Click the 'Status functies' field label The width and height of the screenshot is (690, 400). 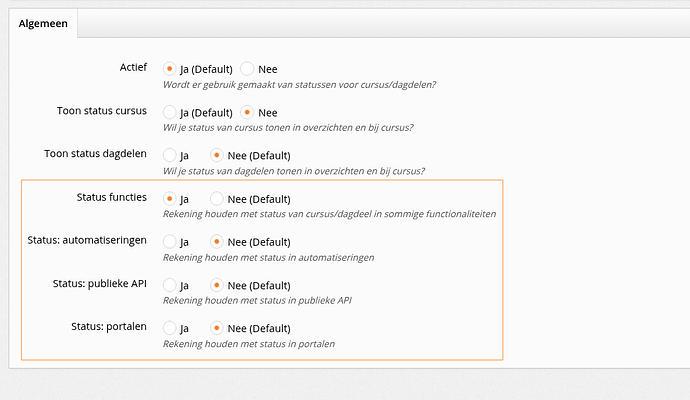coord(111,198)
